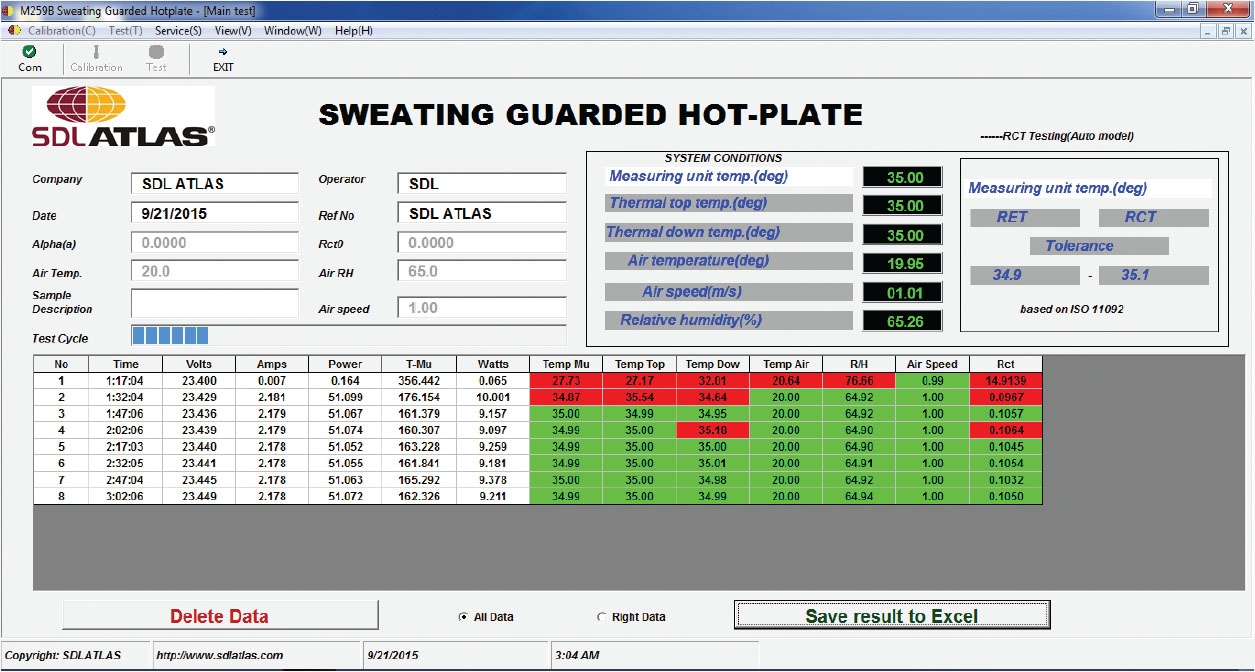Click the Watts cell 10.001
1255x672 pixels.
pos(493,397)
